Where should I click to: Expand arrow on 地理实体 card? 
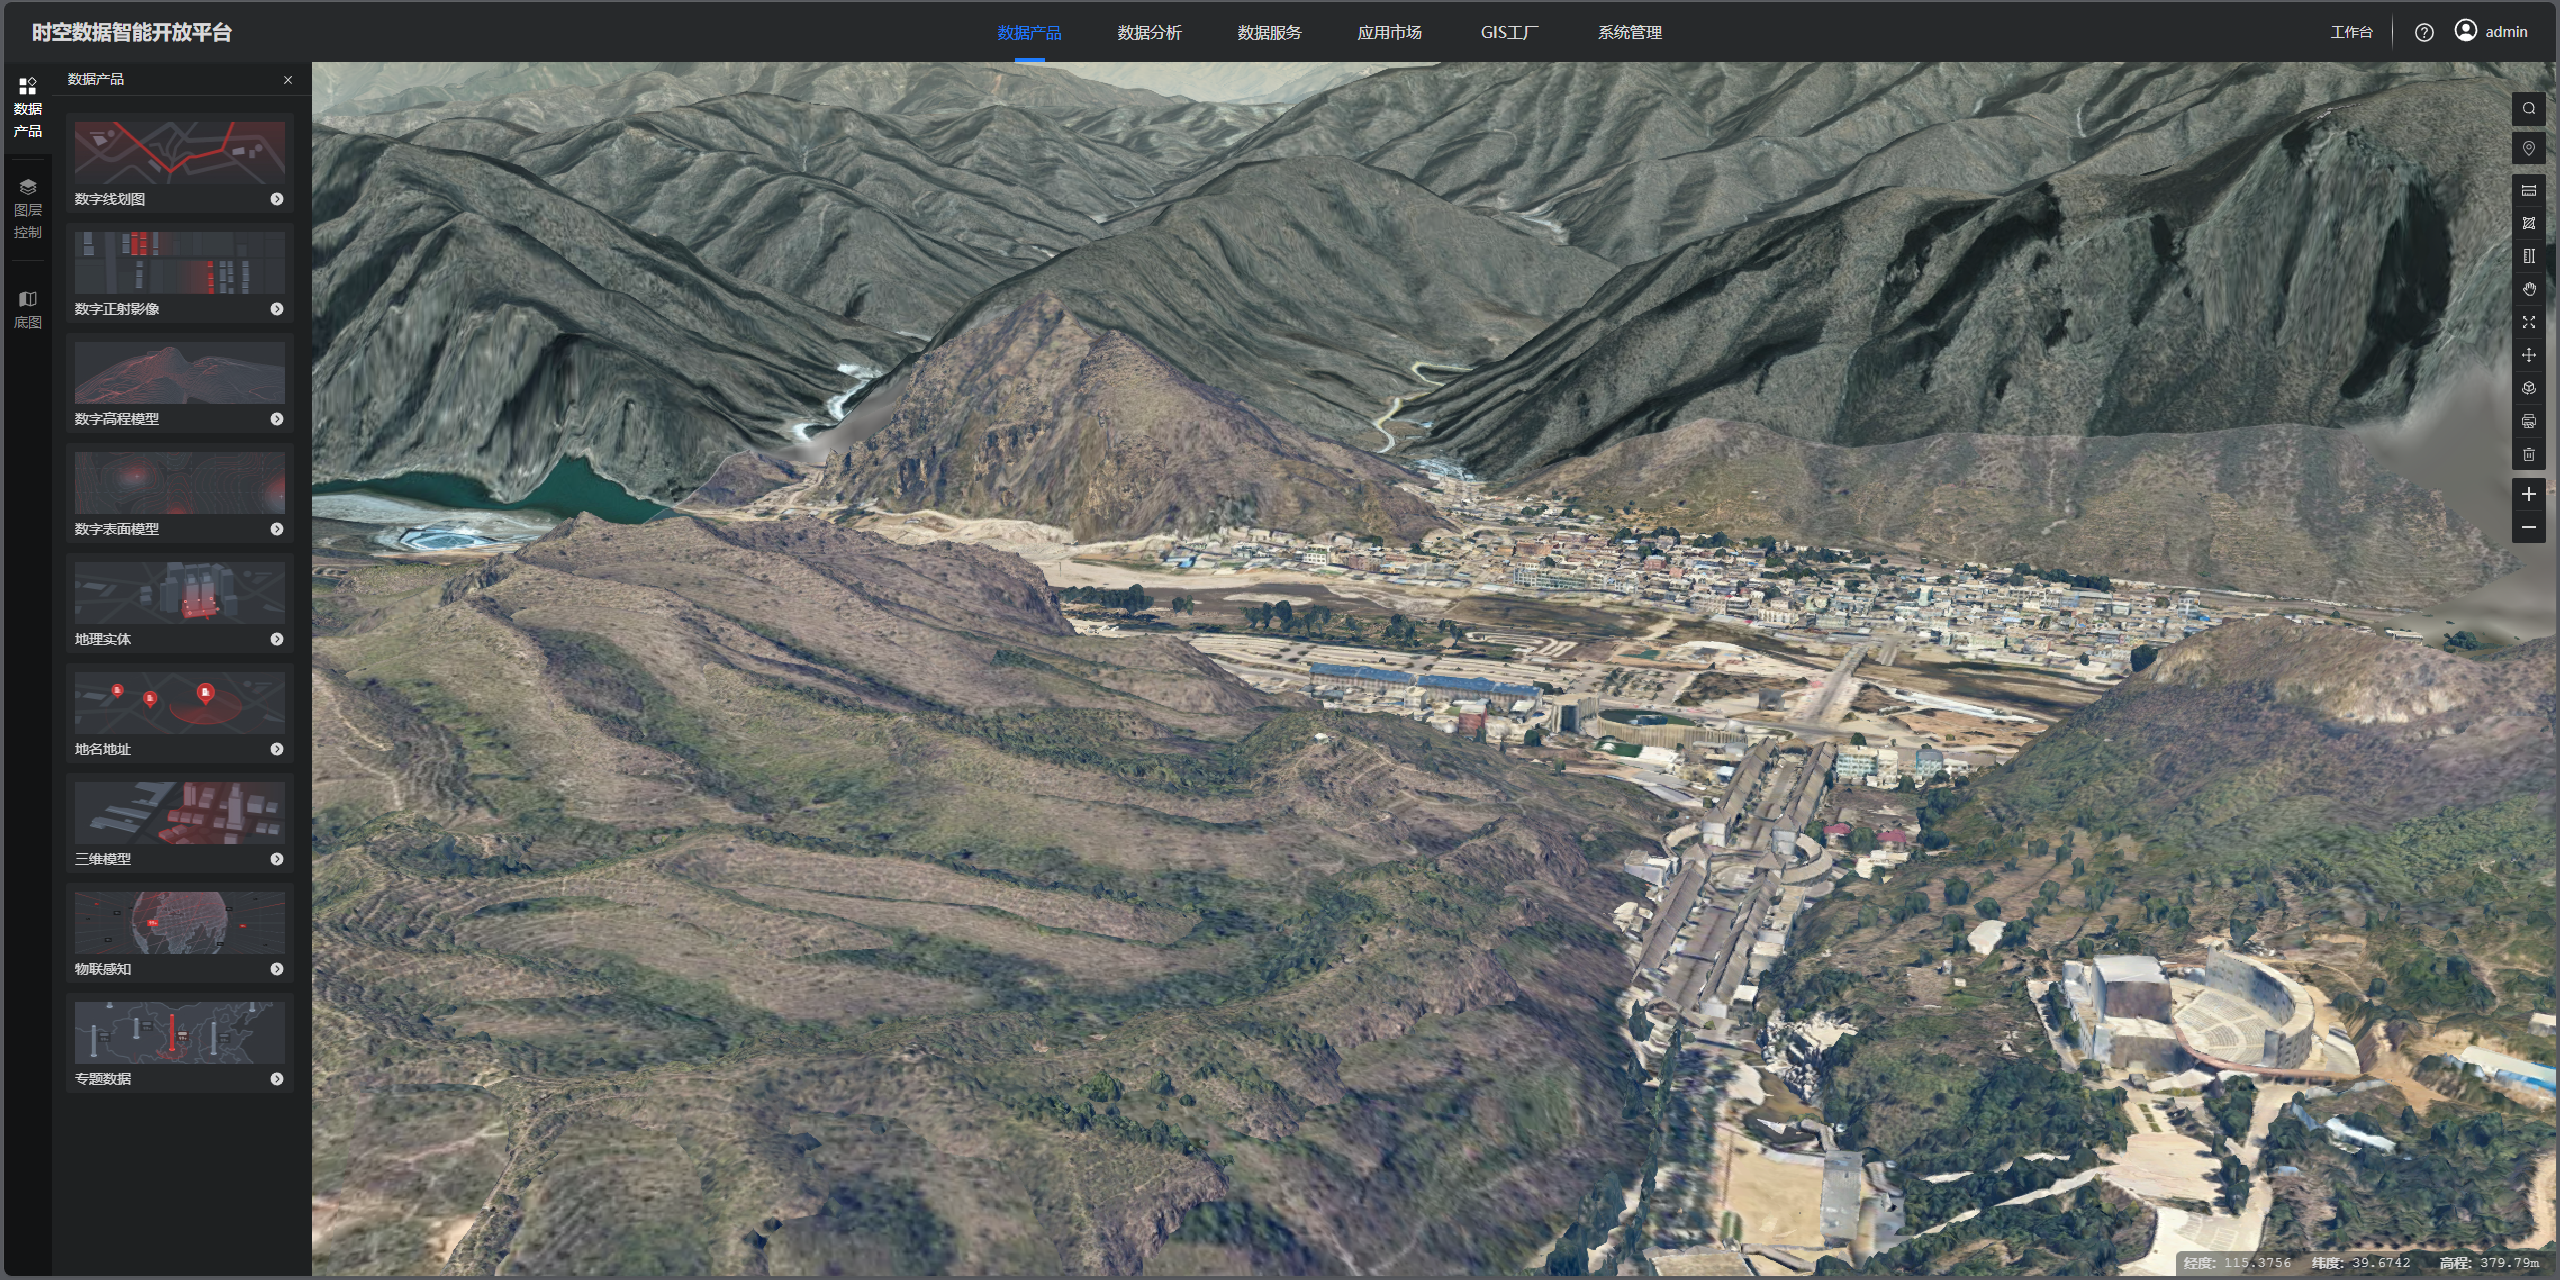pyautogui.click(x=277, y=639)
